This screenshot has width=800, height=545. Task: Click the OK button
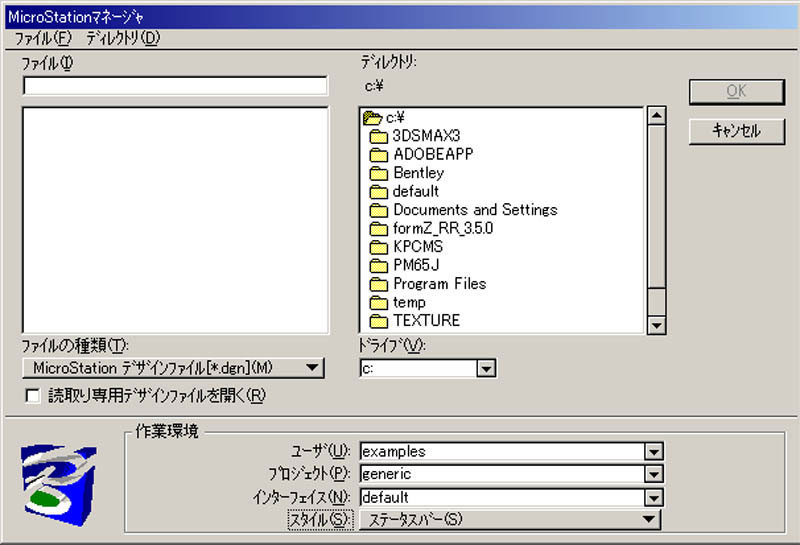click(736, 92)
